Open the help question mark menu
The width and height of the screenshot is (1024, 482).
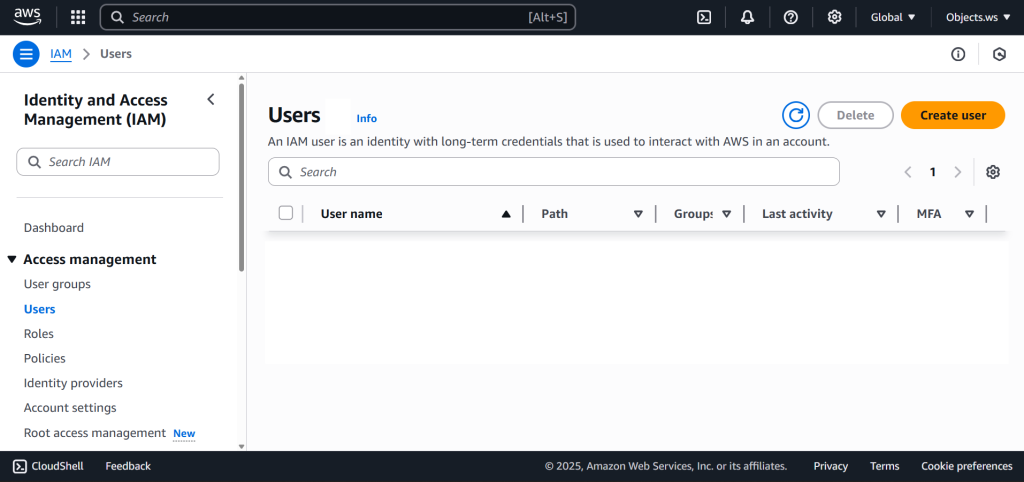(x=791, y=17)
